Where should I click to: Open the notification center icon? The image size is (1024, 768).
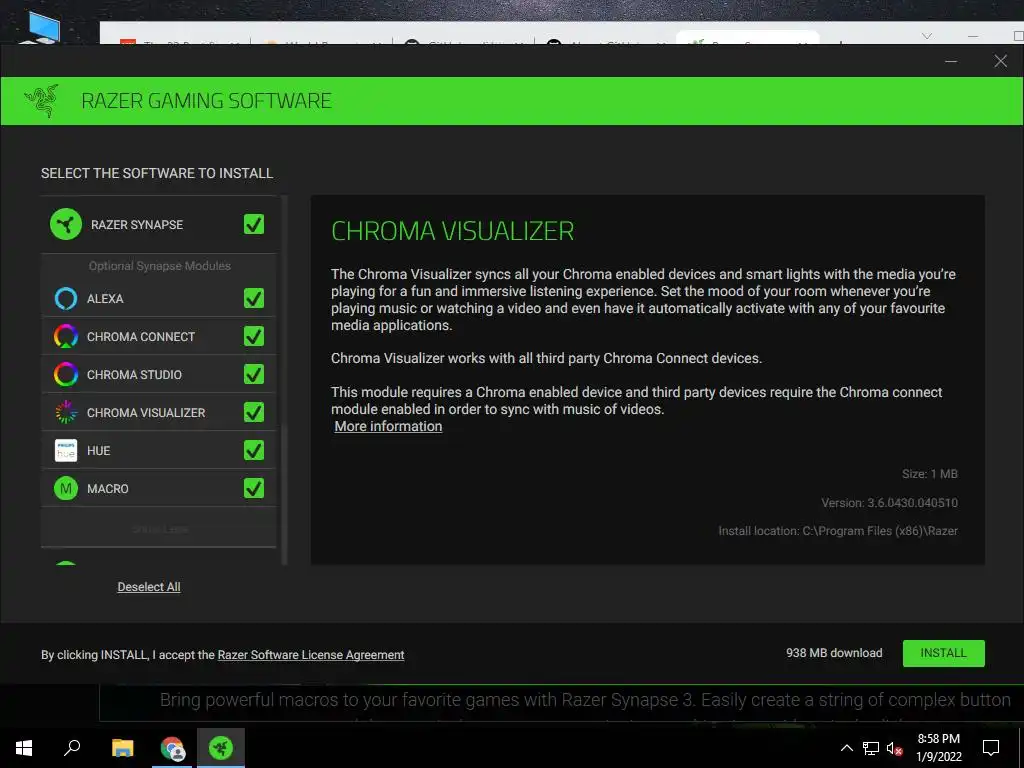pos(991,748)
